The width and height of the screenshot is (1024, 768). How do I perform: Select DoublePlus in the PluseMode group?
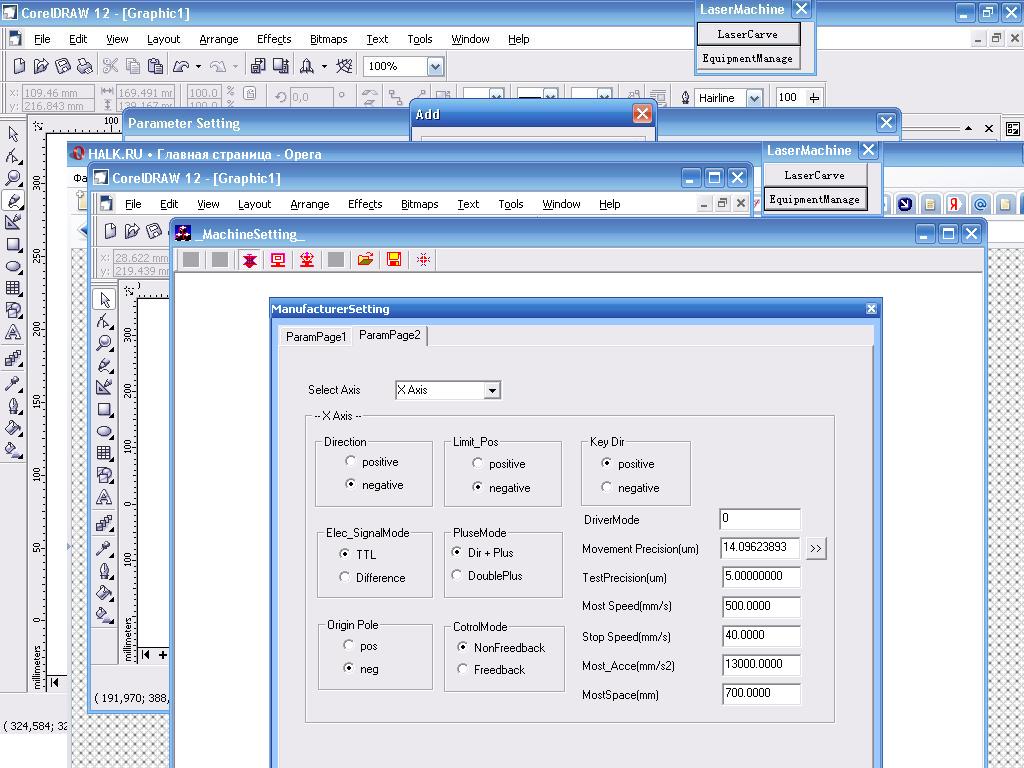[x=457, y=575]
